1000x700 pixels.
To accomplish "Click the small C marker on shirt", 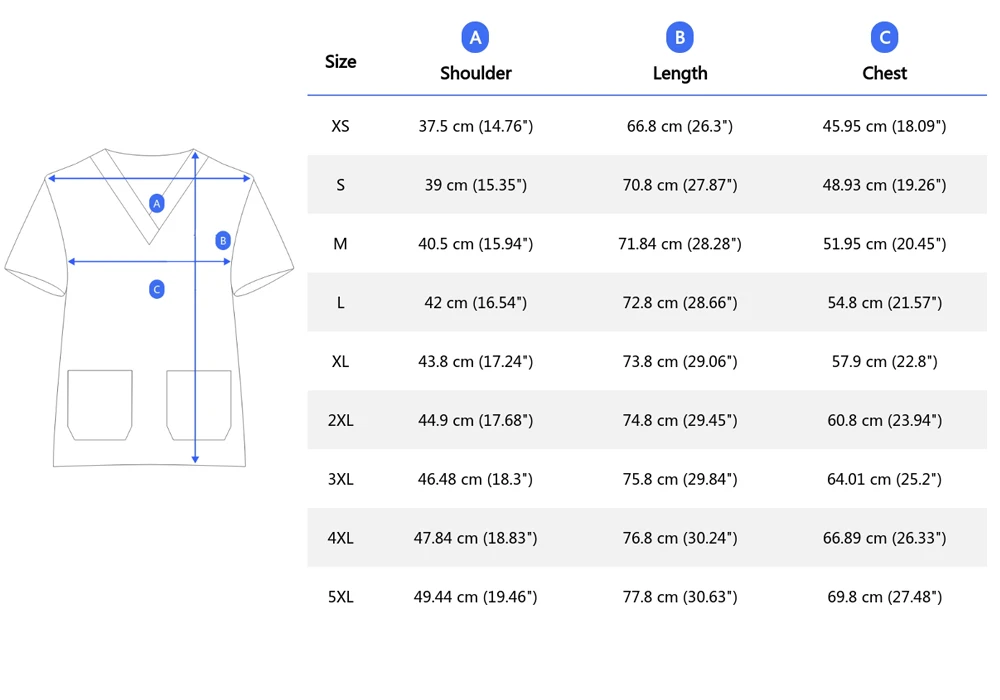I will [x=156, y=289].
